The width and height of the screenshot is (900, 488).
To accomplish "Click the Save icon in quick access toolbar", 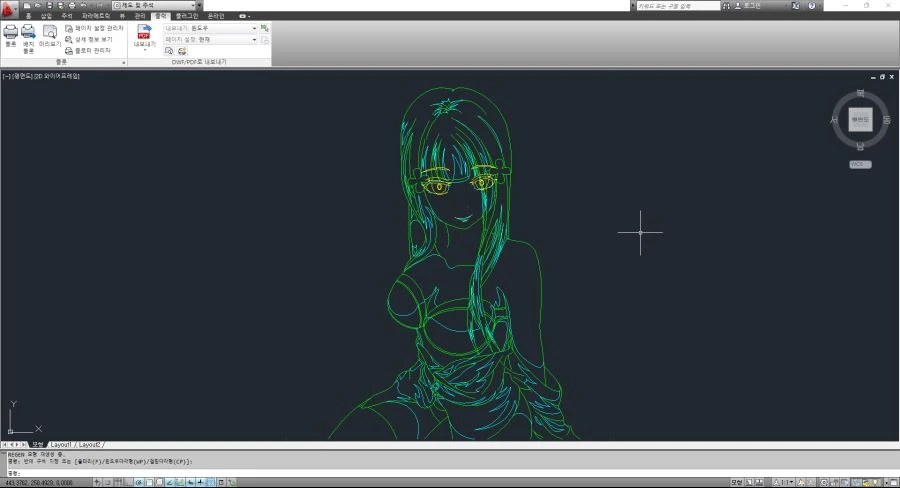I will click(49, 5).
